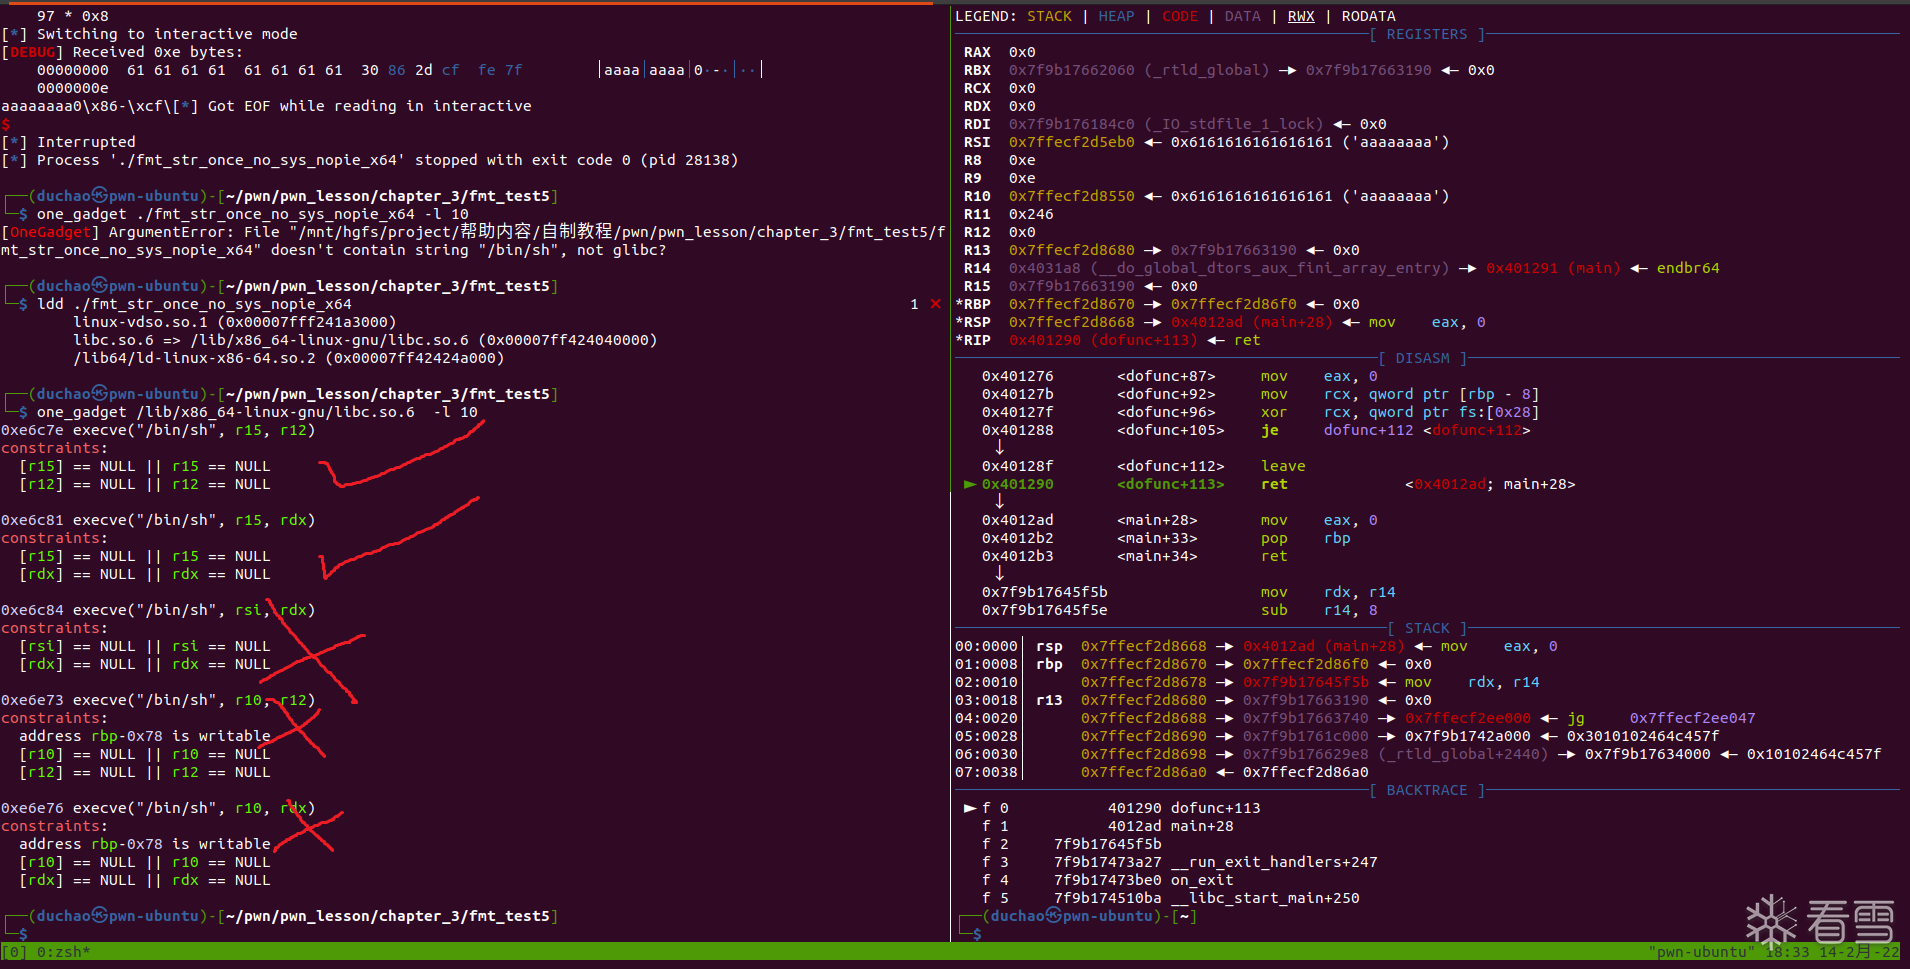Click the linux-vdso.so.1 line
The image size is (1910, 969).
[x=234, y=322]
